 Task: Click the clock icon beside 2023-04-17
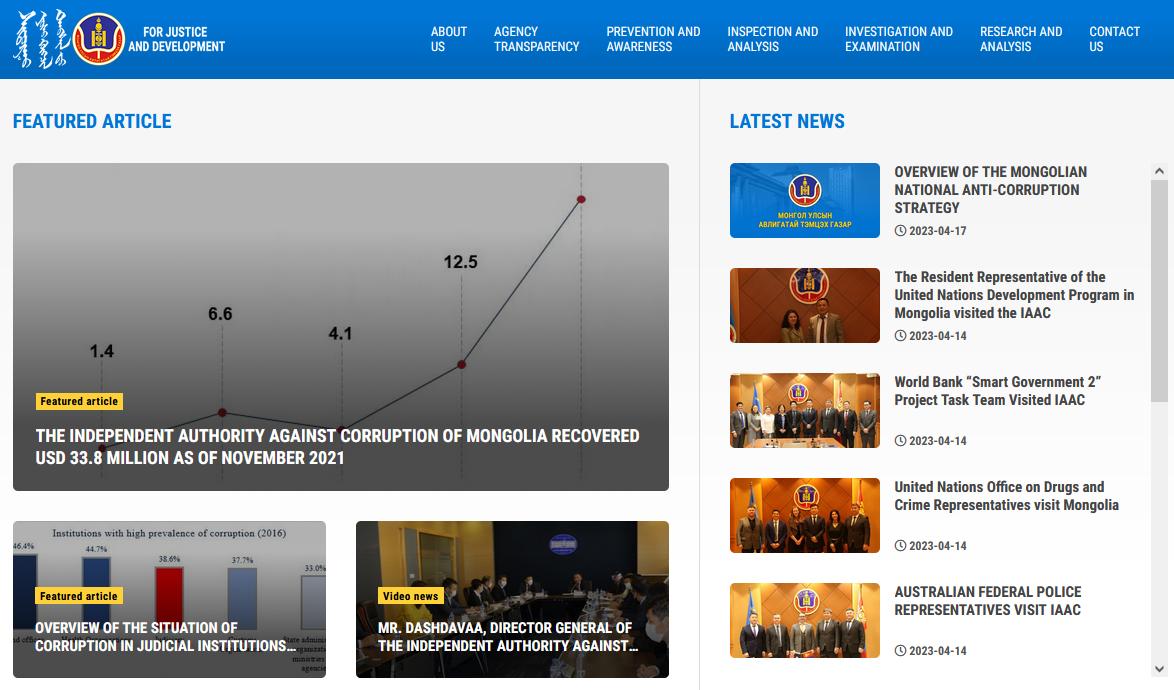tap(900, 230)
